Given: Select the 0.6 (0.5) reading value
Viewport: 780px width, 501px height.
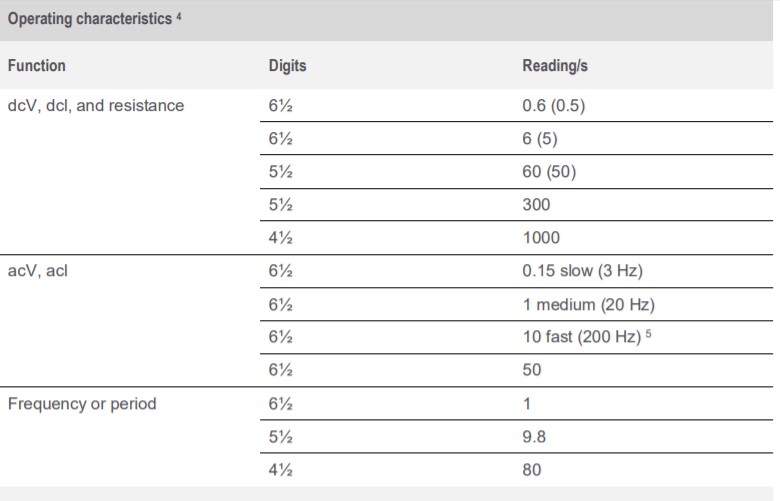Looking at the screenshot, I should point(554,105).
